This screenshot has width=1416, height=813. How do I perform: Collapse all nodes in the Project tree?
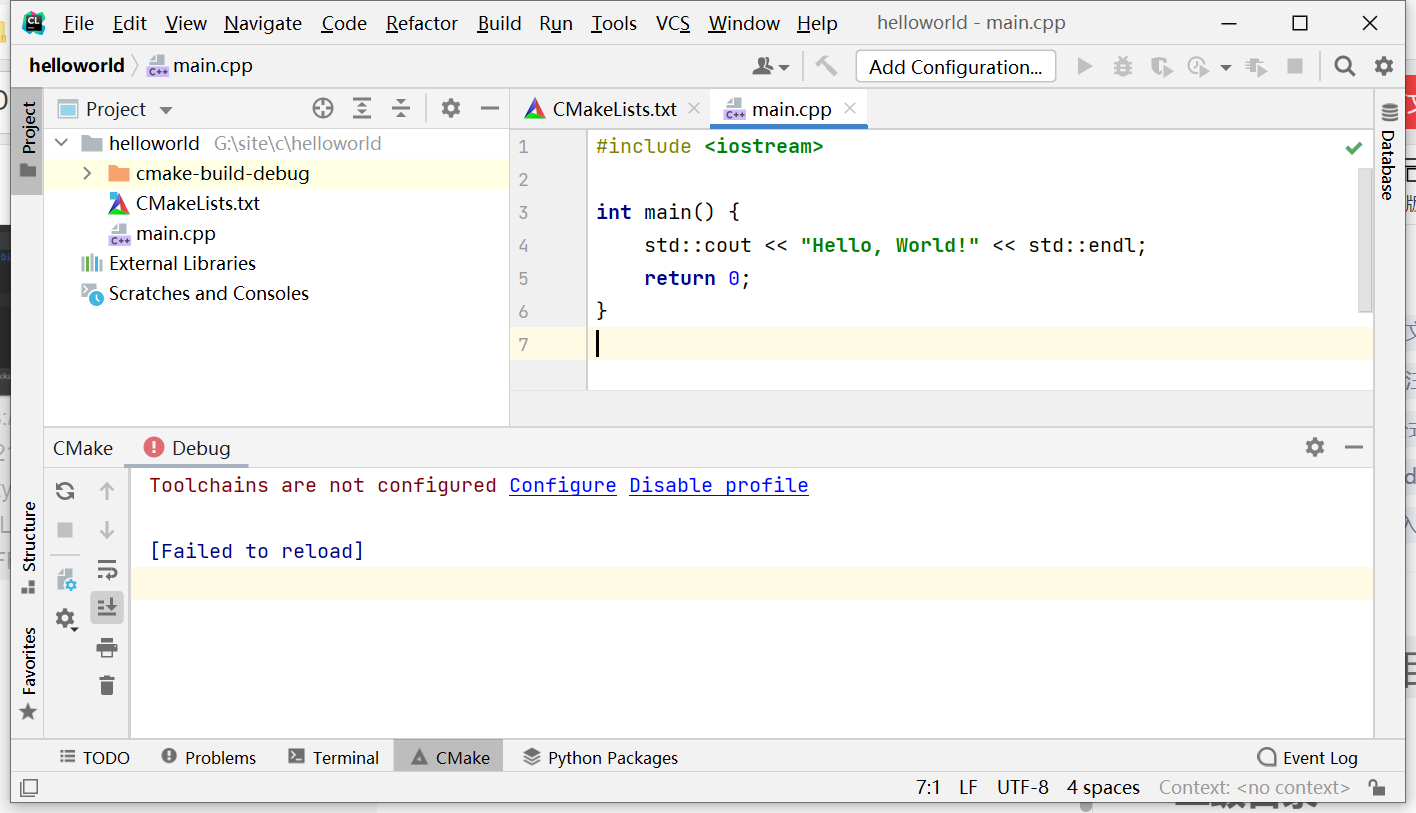(x=401, y=108)
